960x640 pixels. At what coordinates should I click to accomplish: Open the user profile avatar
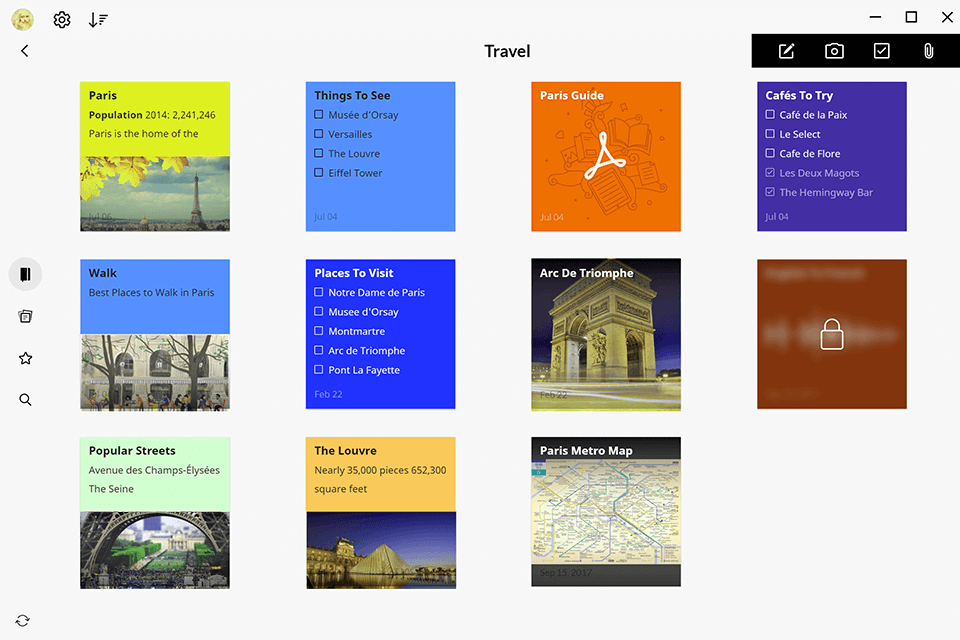(x=23, y=20)
